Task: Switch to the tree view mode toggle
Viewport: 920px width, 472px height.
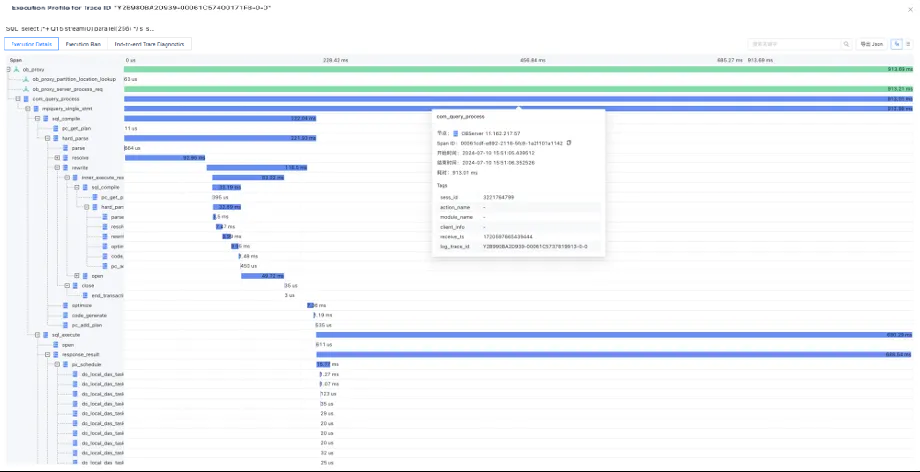Action: tap(896, 44)
